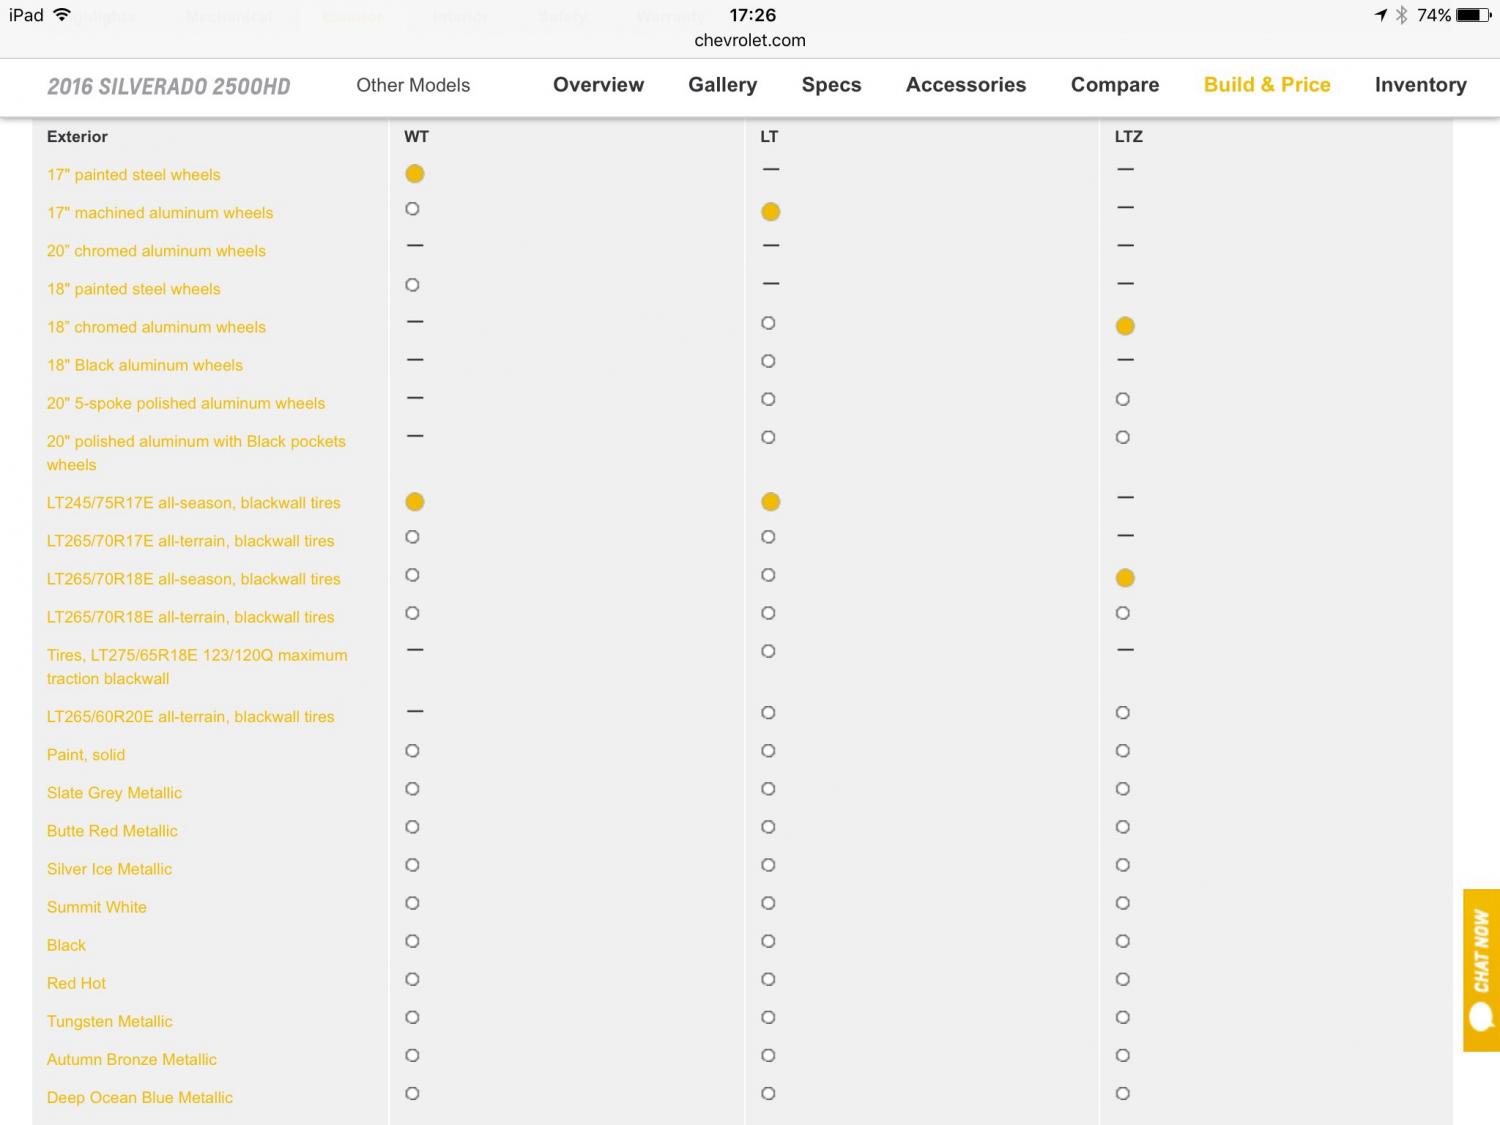1500x1125 pixels.
Task: Open the Butte Red Metallic link
Action: 112,831
